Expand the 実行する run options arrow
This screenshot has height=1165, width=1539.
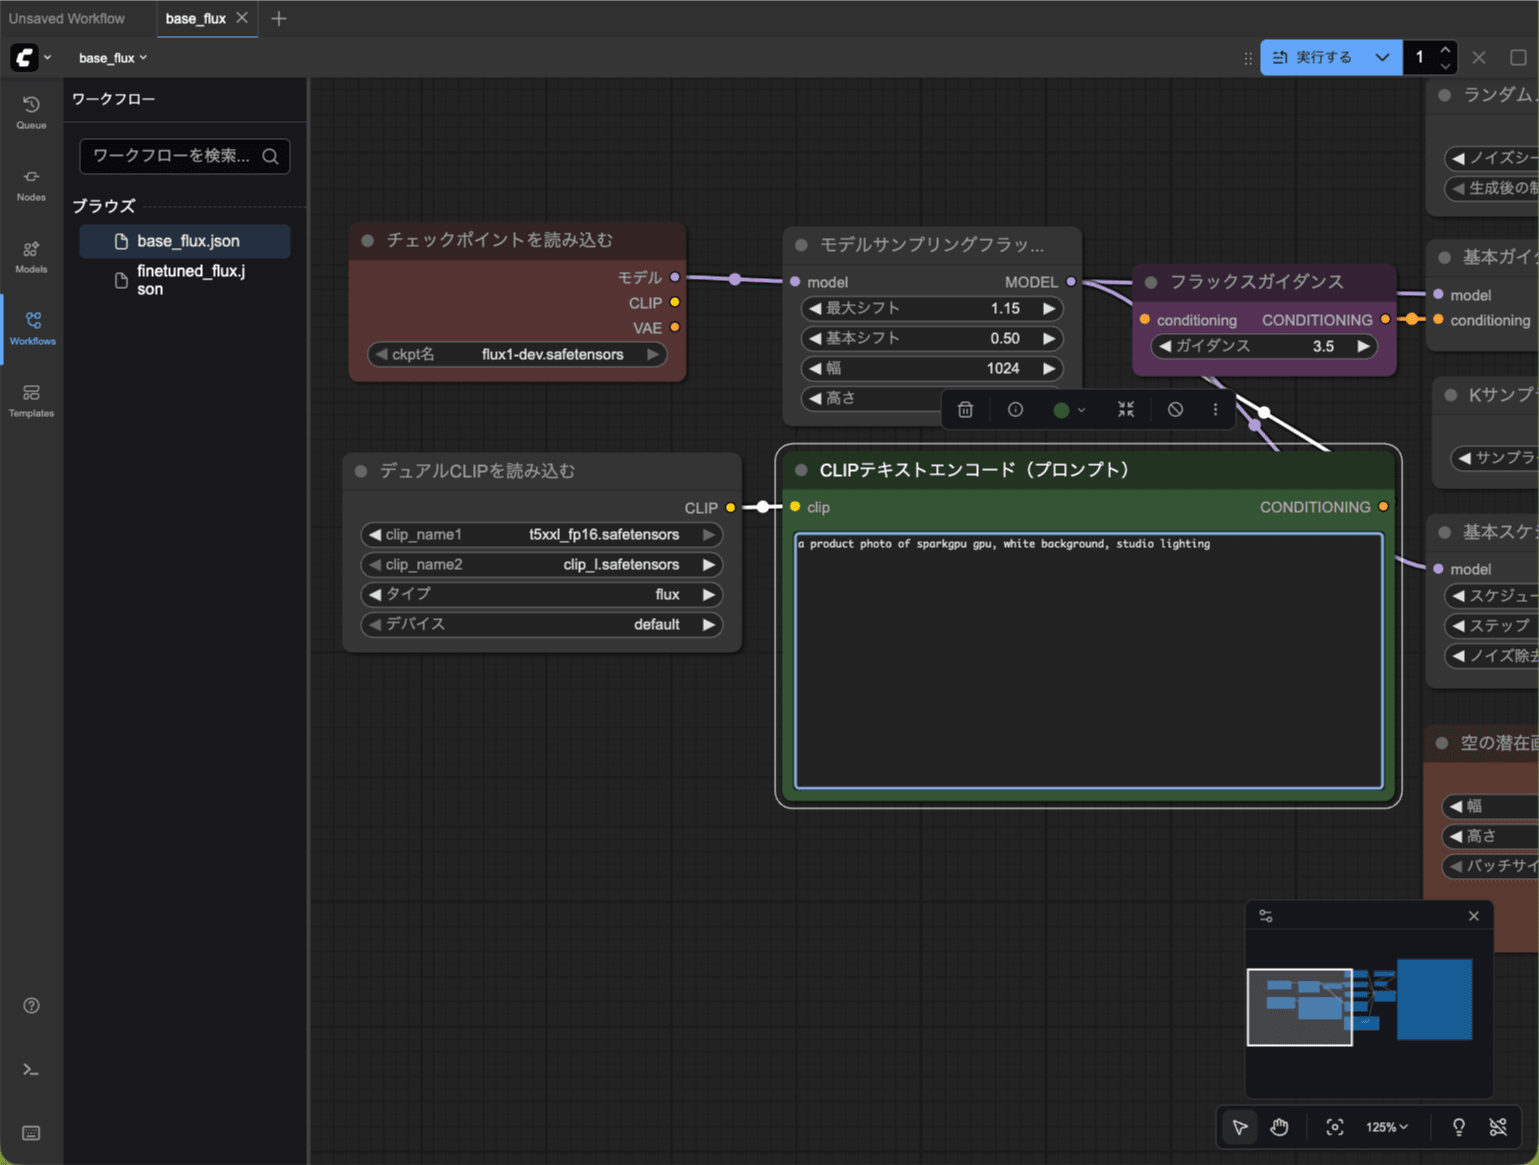click(x=1382, y=58)
